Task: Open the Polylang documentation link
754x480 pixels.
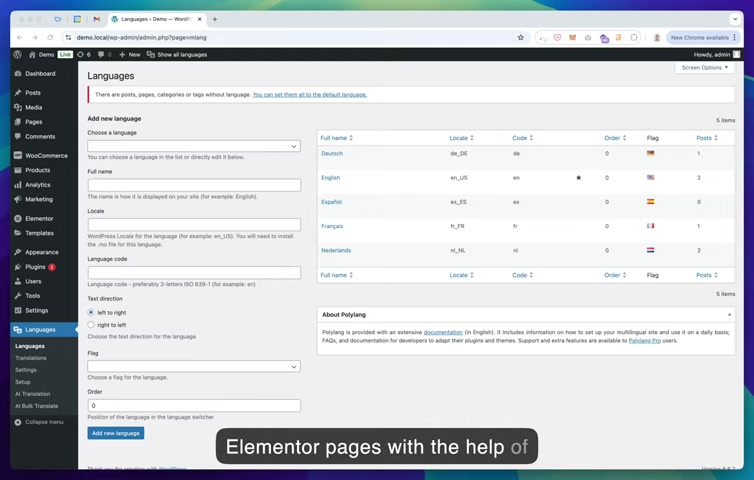Action: pyautogui.click(x=443, y=332)
